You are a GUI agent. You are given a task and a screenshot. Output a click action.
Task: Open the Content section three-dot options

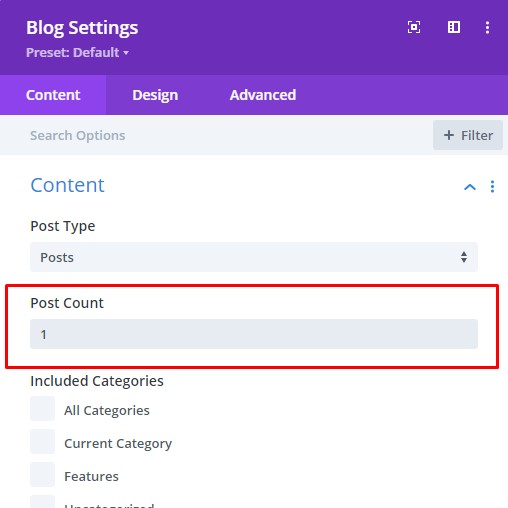pos(492,187)
